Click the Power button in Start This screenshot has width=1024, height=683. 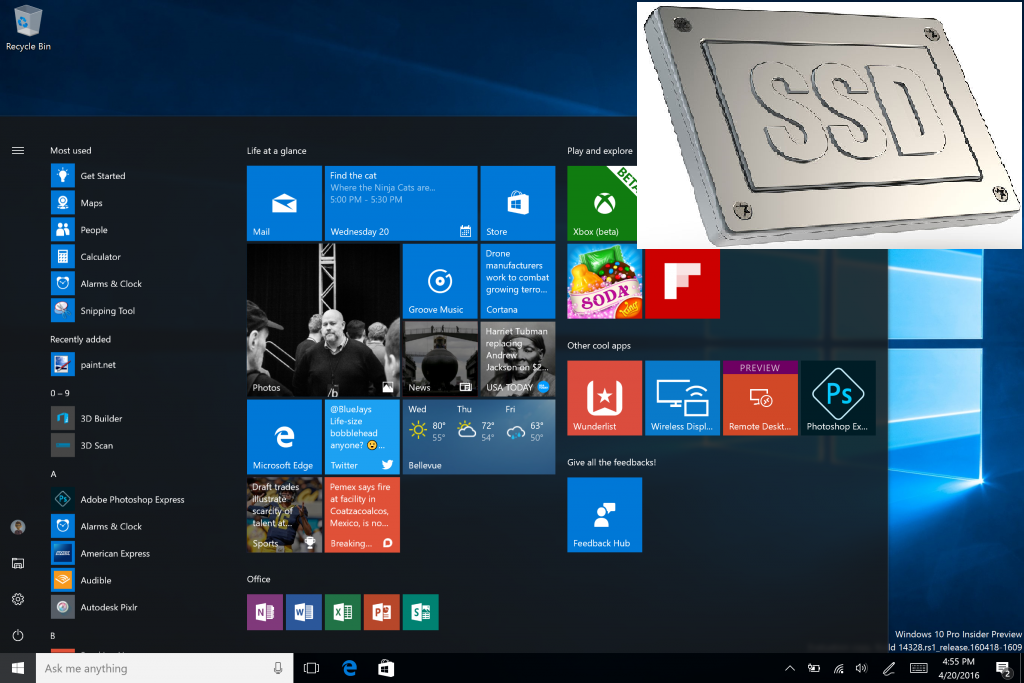(18, 635)
